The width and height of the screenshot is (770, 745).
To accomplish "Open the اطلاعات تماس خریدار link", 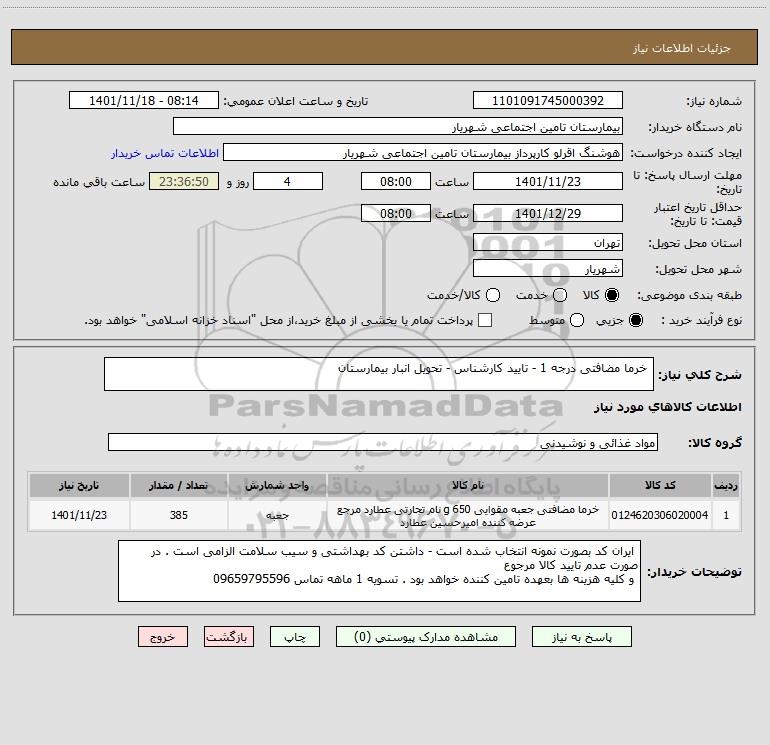I will coord(165,153).
